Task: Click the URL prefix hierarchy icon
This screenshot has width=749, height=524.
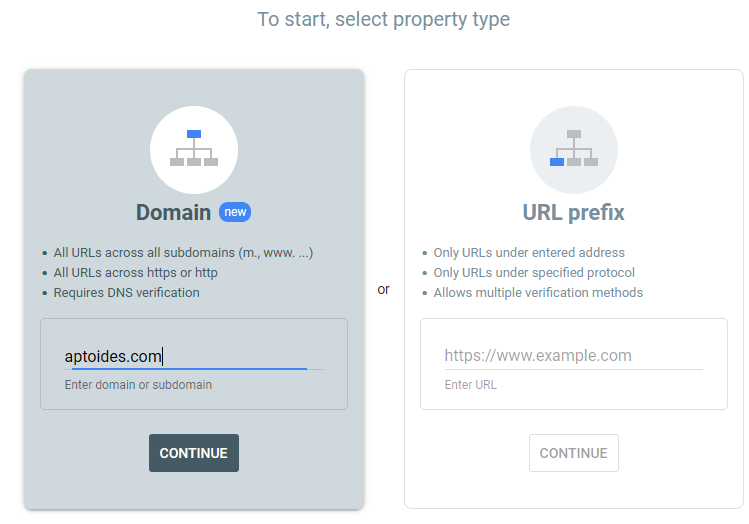Action: point(574,148)
